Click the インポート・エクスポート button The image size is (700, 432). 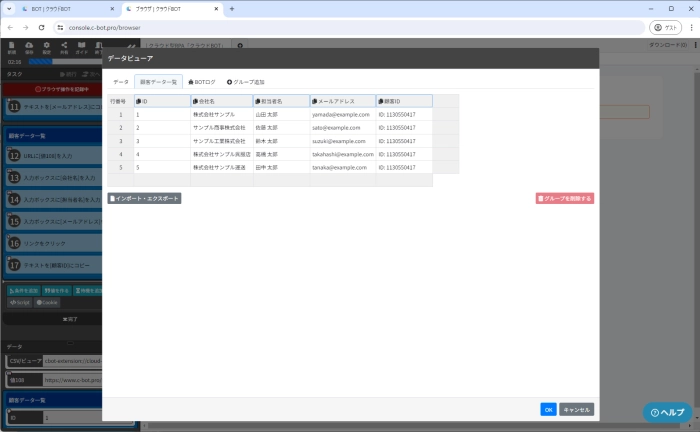point(144,199)
